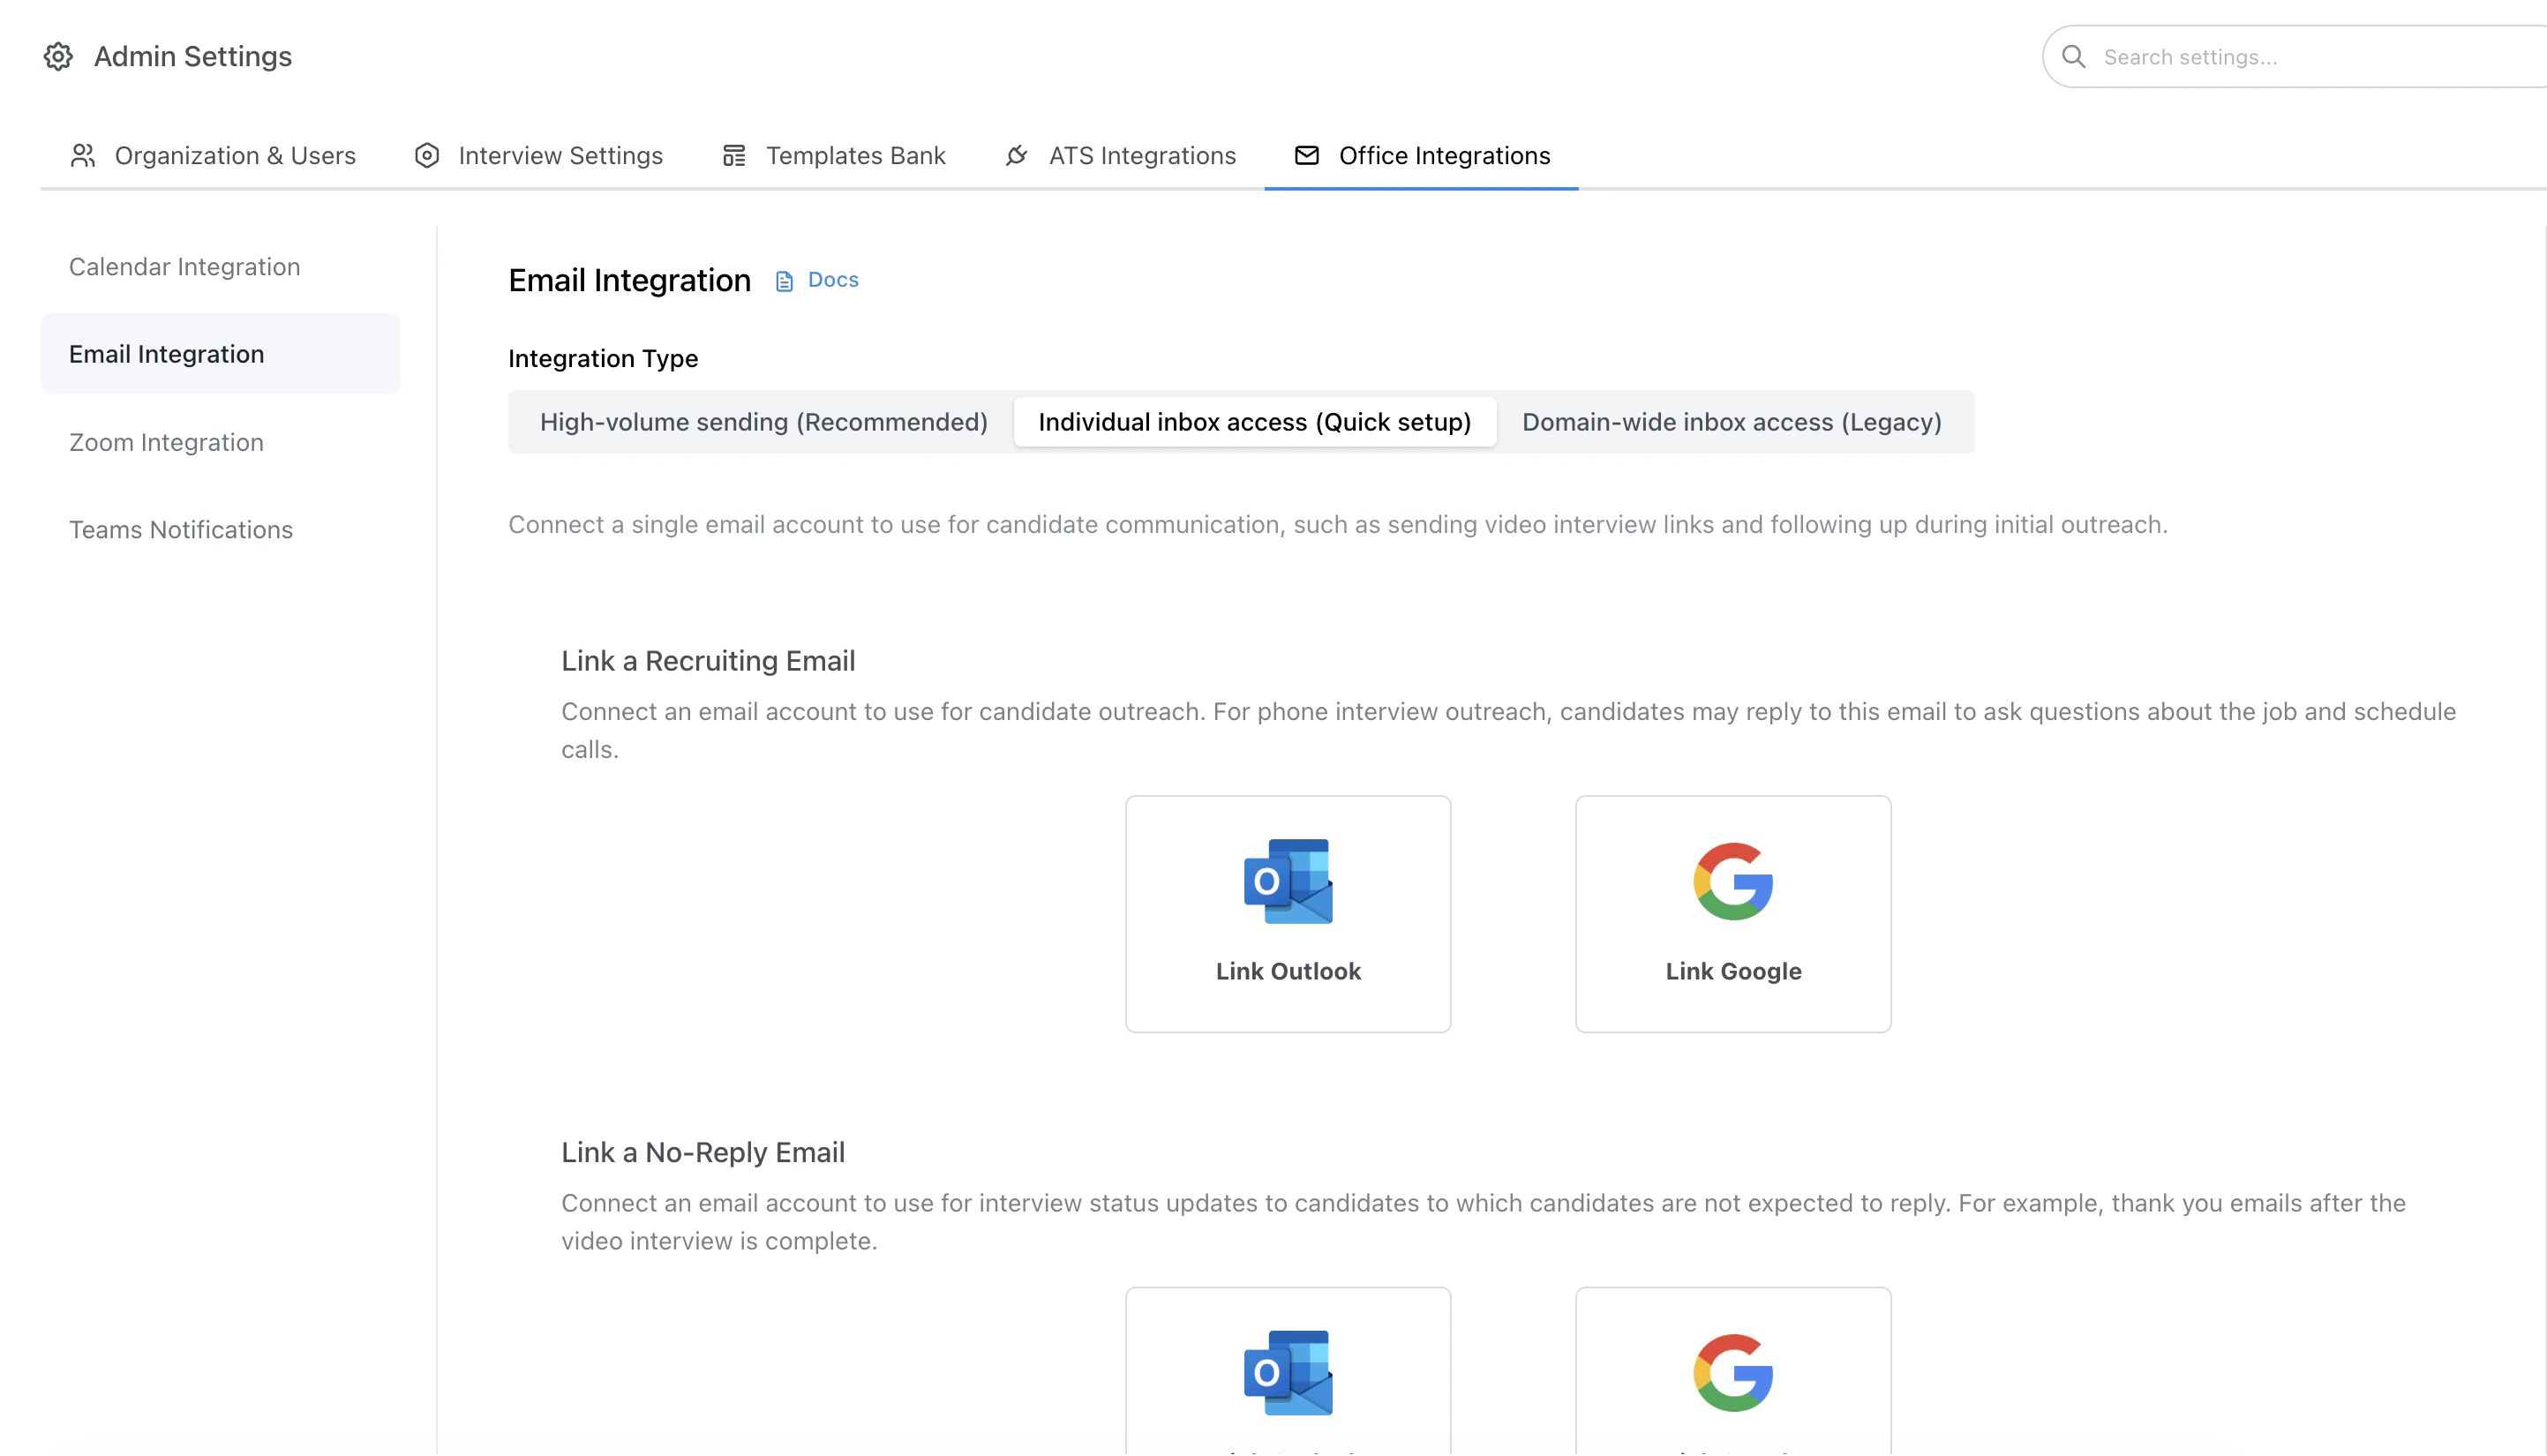Screen dimensions: 2547x1456
Task: Click the Office Integrations envelope icon
Action: [1306, 155]
